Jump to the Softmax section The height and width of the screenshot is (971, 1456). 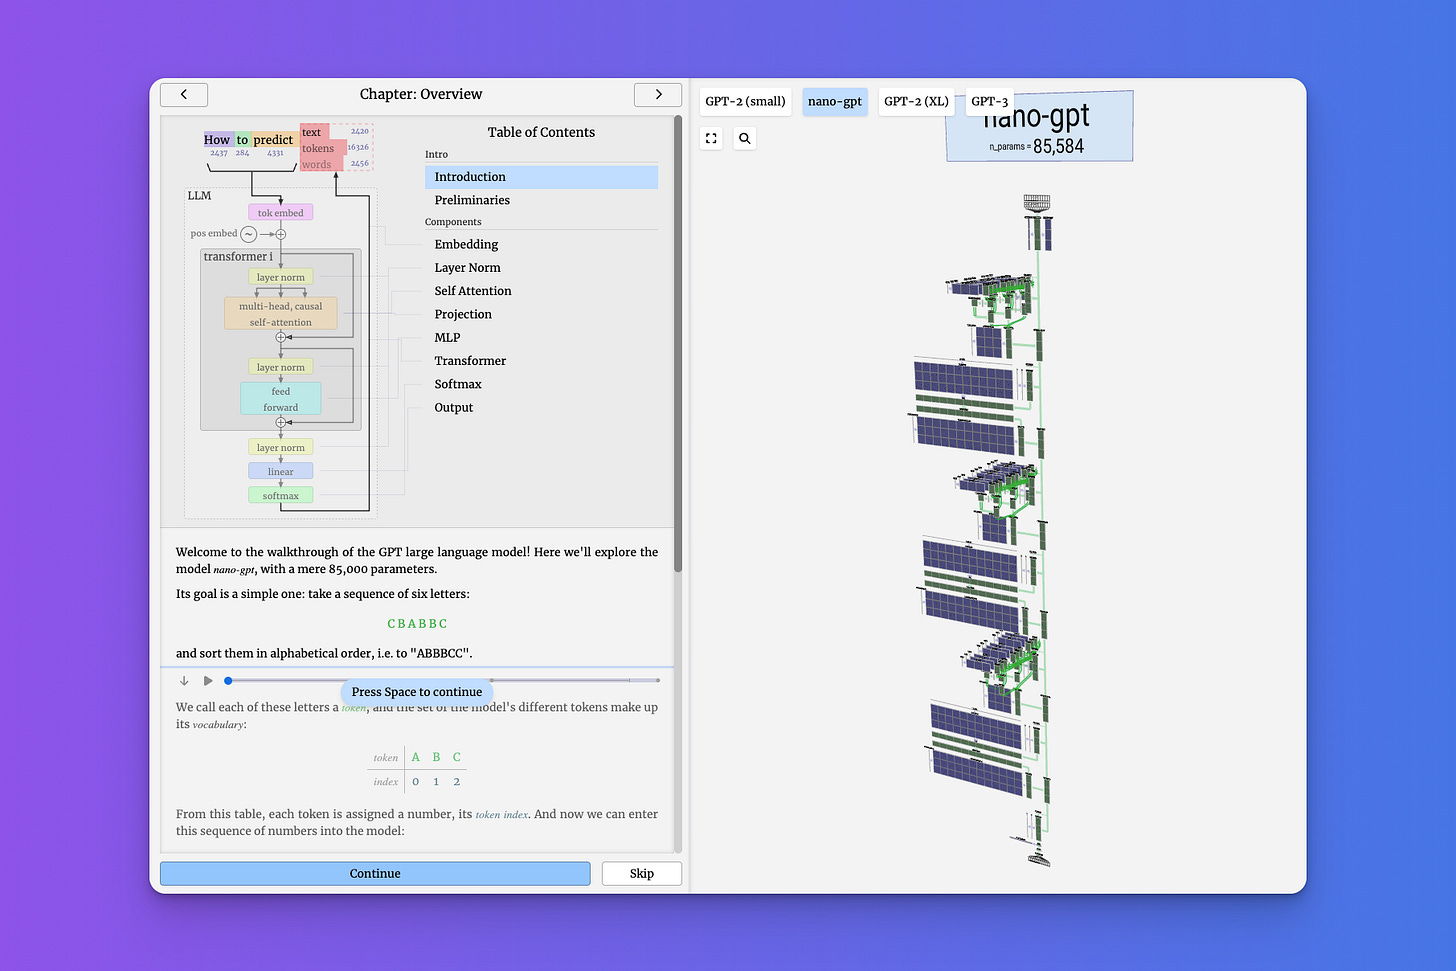coord(541,384)
